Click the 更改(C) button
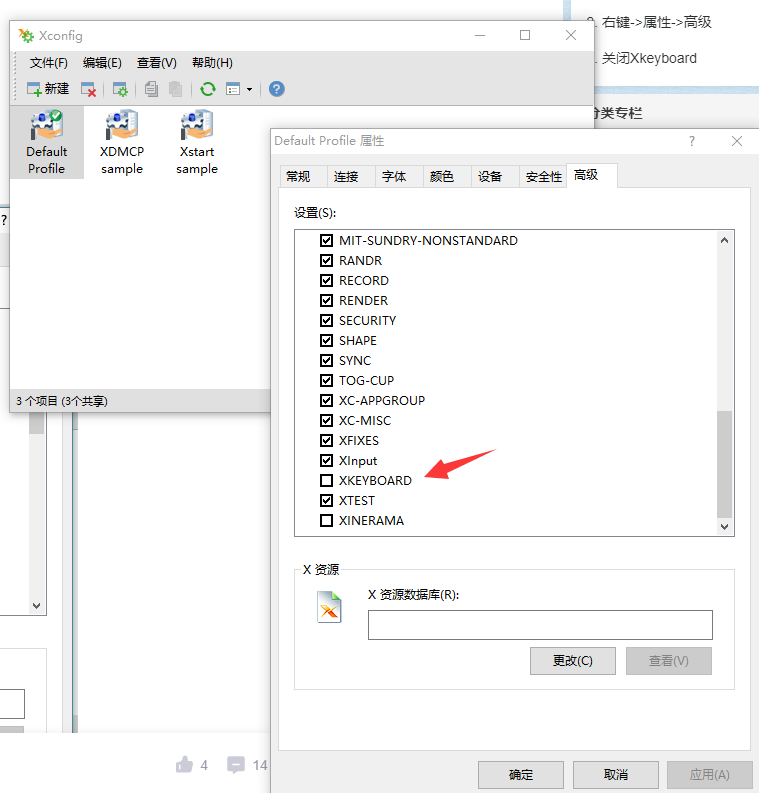The width and height of the screenshot is (759, 793). [572, 660]
